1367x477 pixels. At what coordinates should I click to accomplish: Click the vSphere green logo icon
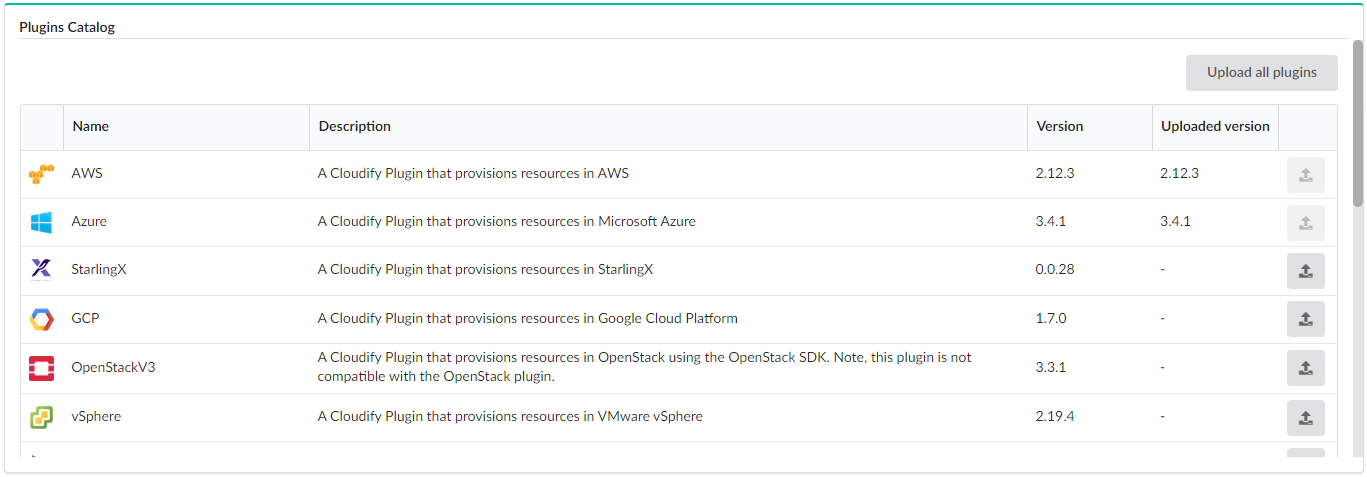tap(41, 417)
